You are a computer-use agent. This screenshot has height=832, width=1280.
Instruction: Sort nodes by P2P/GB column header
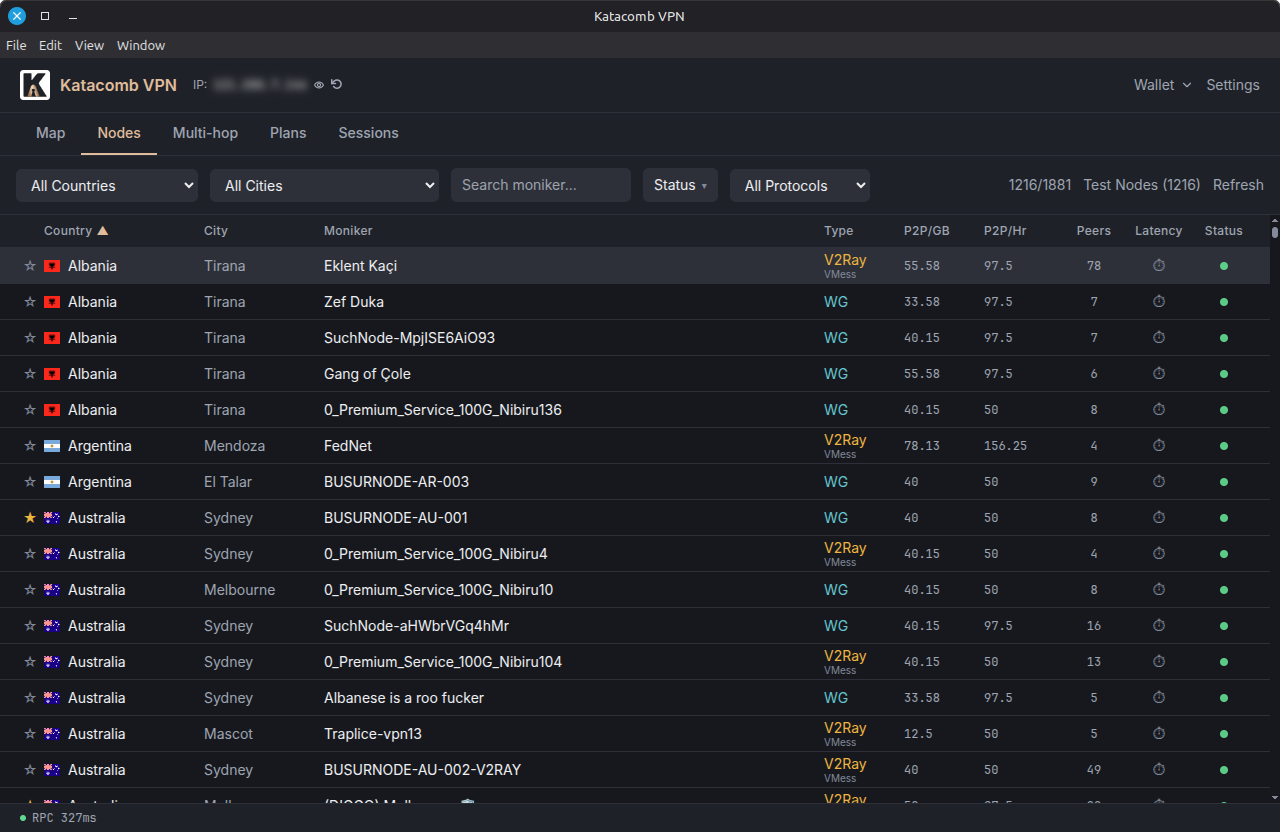[927, 231]
